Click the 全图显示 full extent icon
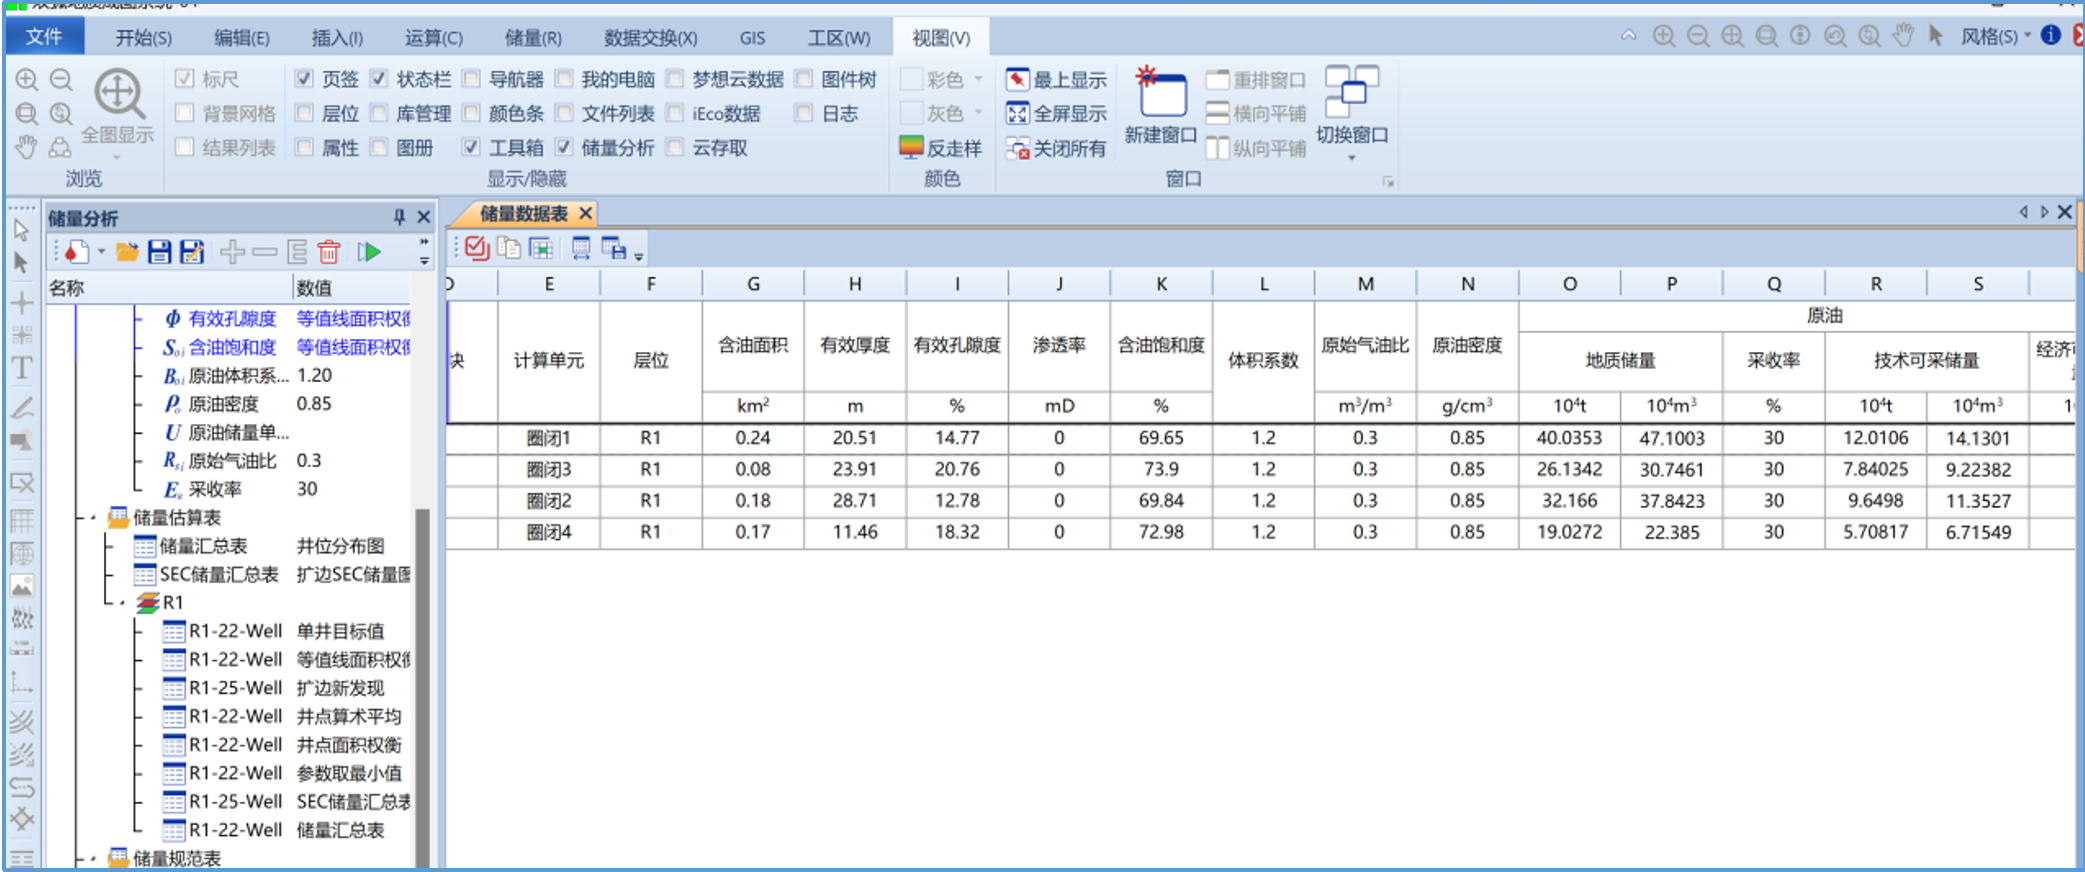The width and height of the screenshot is (2085, 872). click(x=119, y=95)
